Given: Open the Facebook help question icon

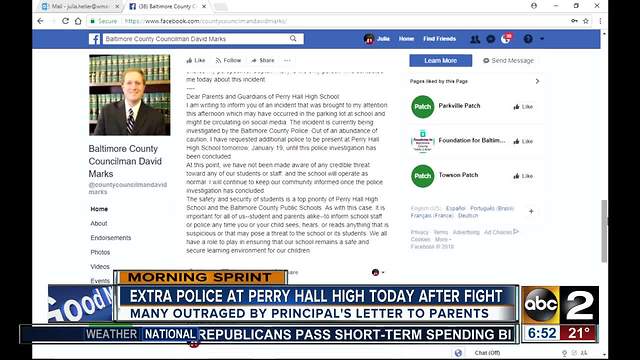Looking at the screenshot, I should (528, 39).
